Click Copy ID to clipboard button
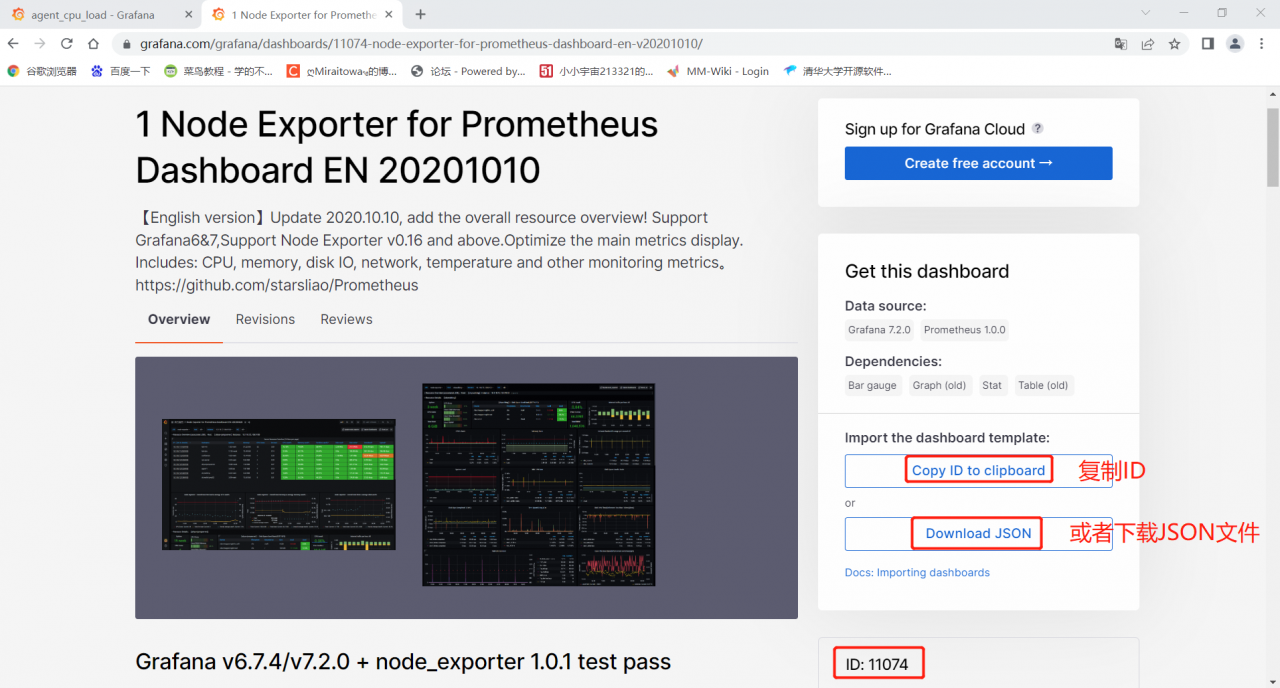 pos(978,470)
